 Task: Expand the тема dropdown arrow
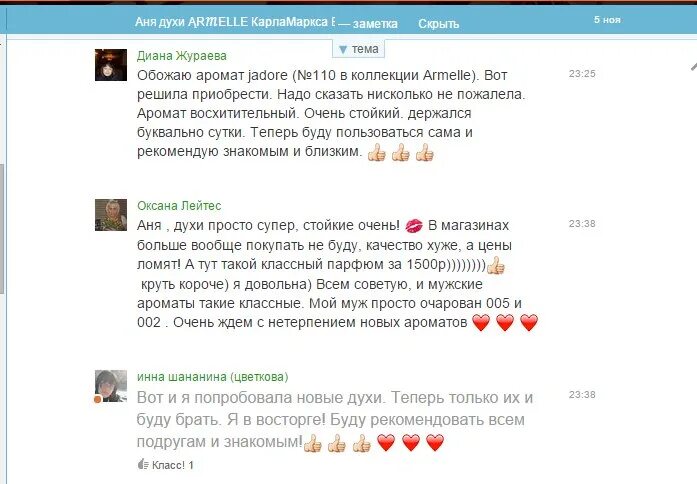coord(343,49)
